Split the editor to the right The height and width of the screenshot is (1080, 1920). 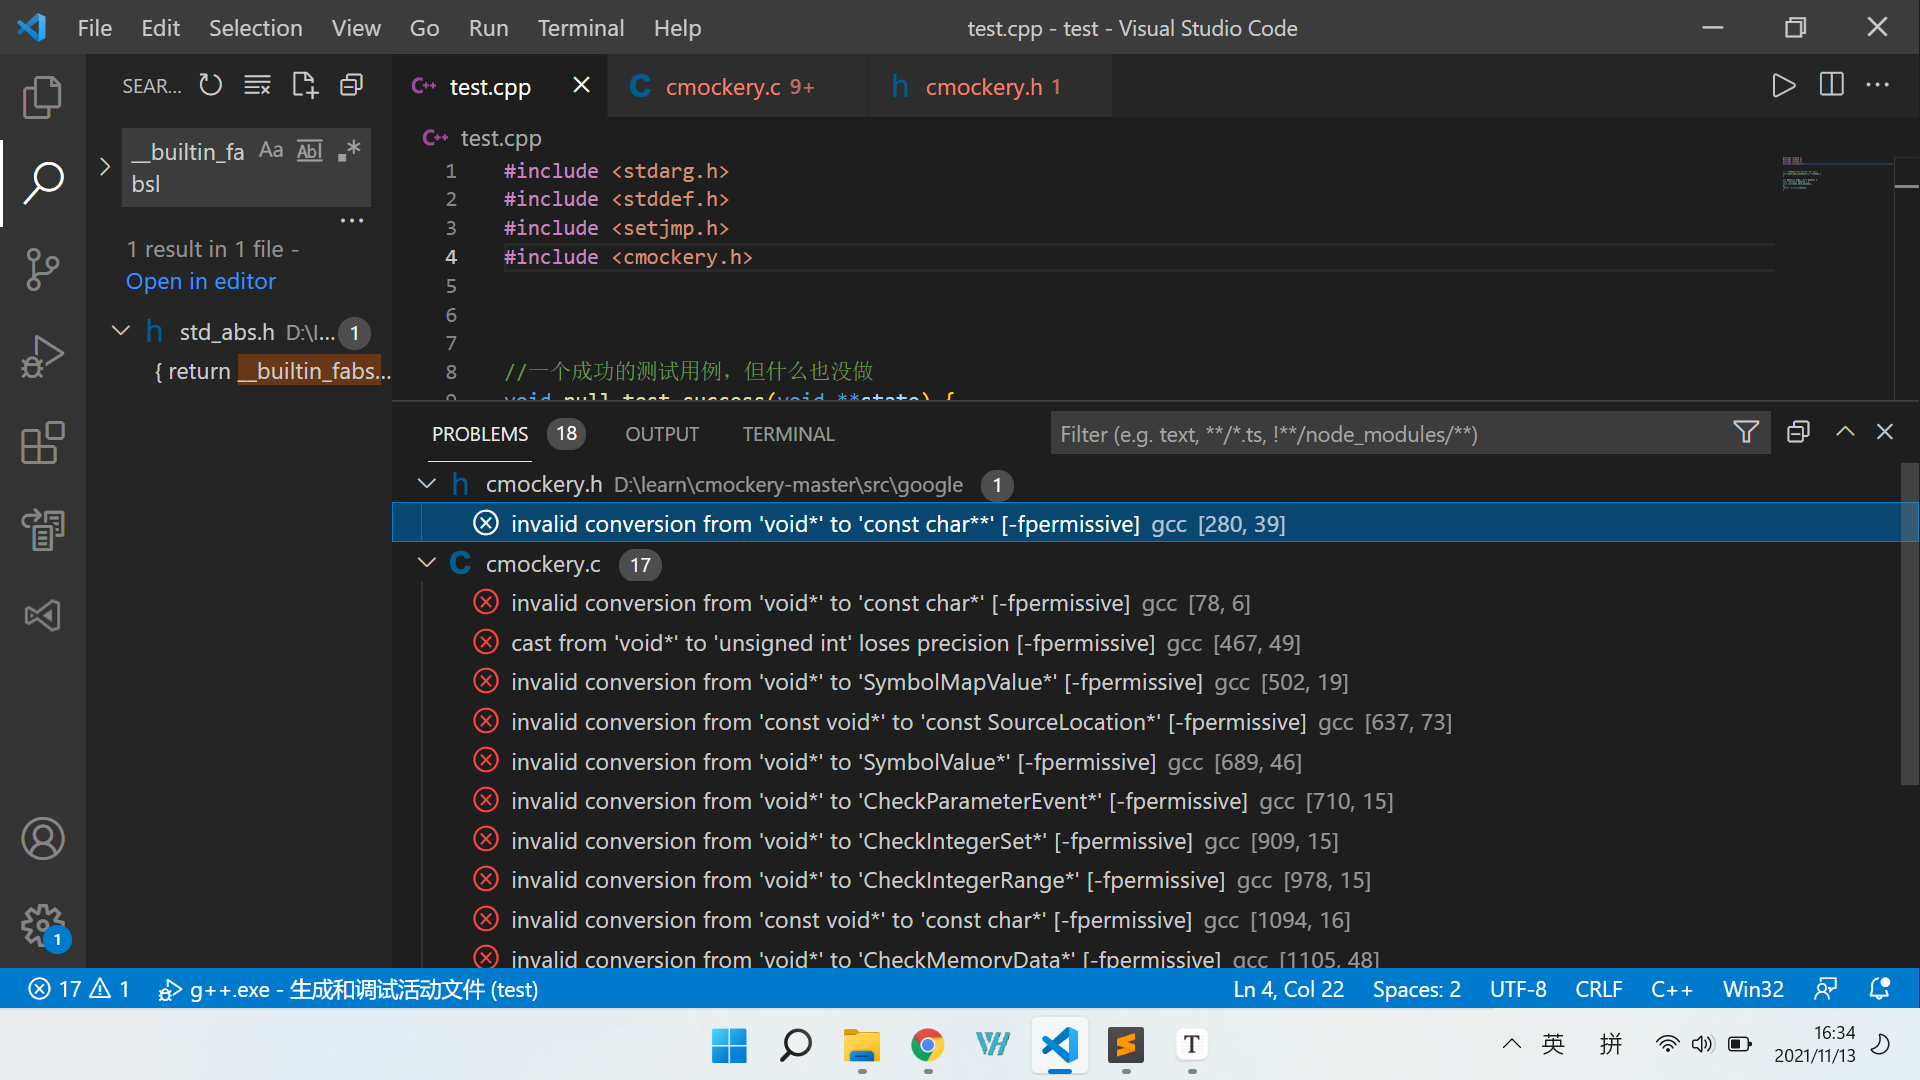(x=1832, y=85)
